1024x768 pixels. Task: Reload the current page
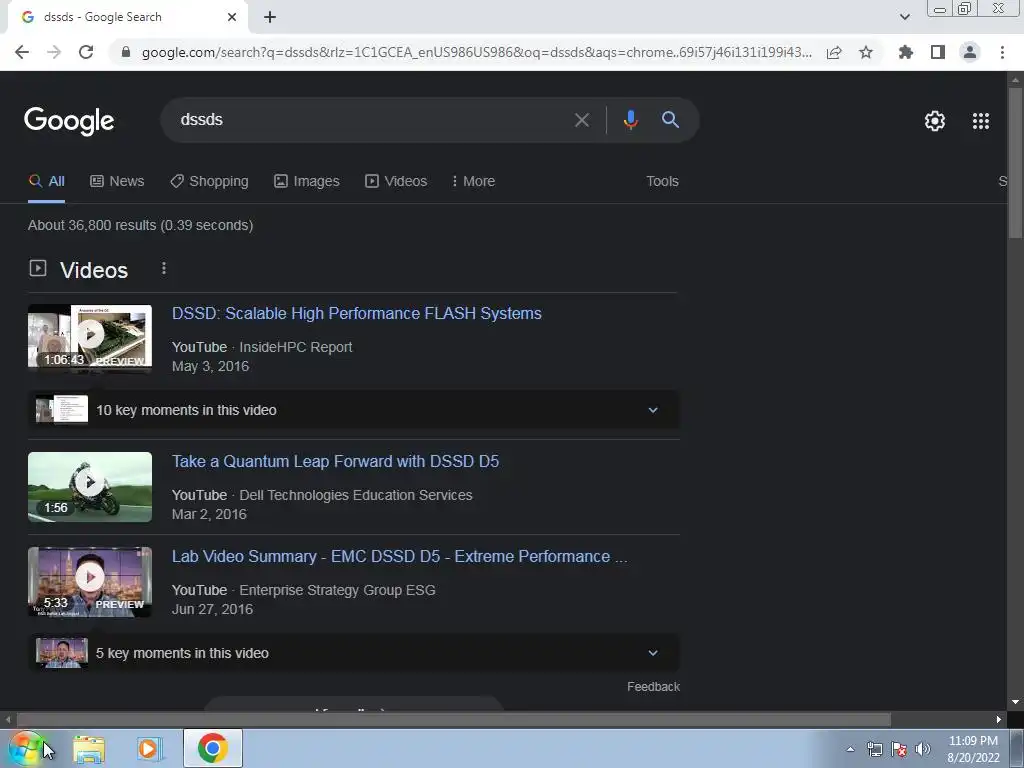click(x=86, y=52)
